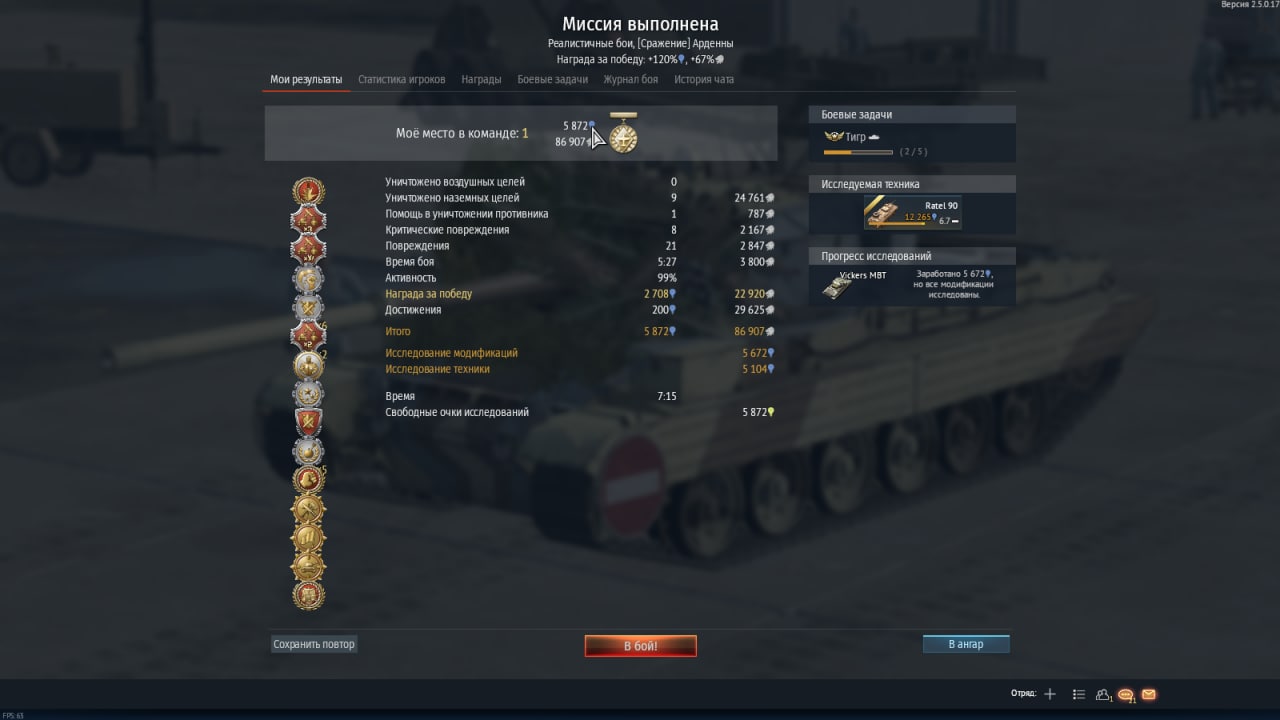
Task: Open the chat messages bubble icon
Action: point(1126,694)
